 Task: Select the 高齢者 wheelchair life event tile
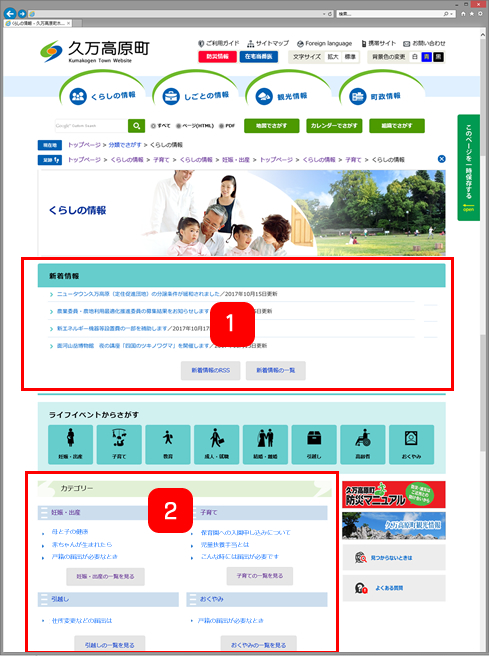(x=363, y=444)
